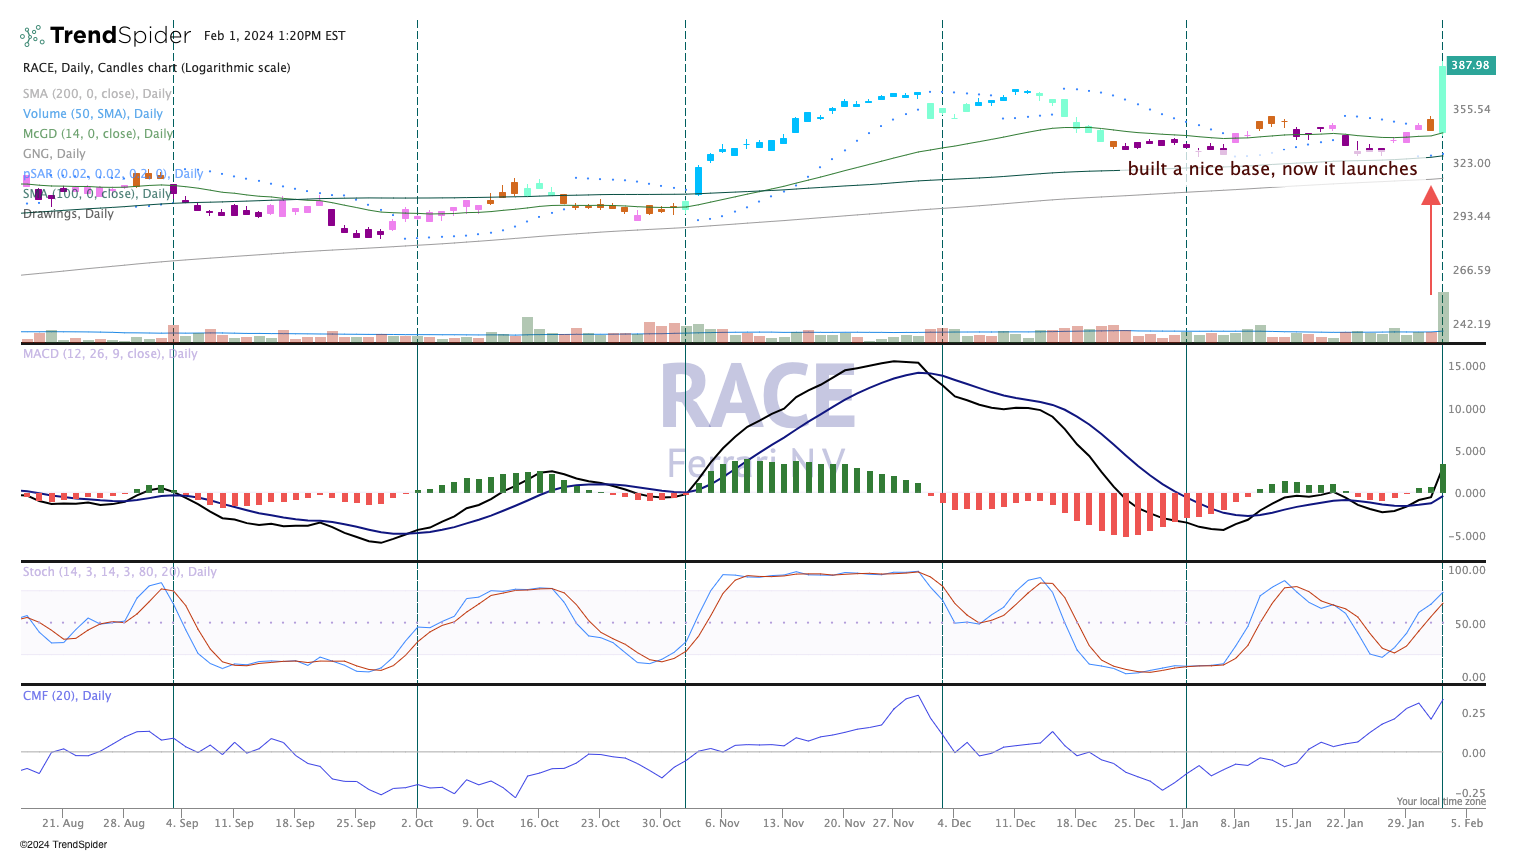Select the Drawings, Daily label
This screenshot has width=1516, height=854.
(68, 214)
